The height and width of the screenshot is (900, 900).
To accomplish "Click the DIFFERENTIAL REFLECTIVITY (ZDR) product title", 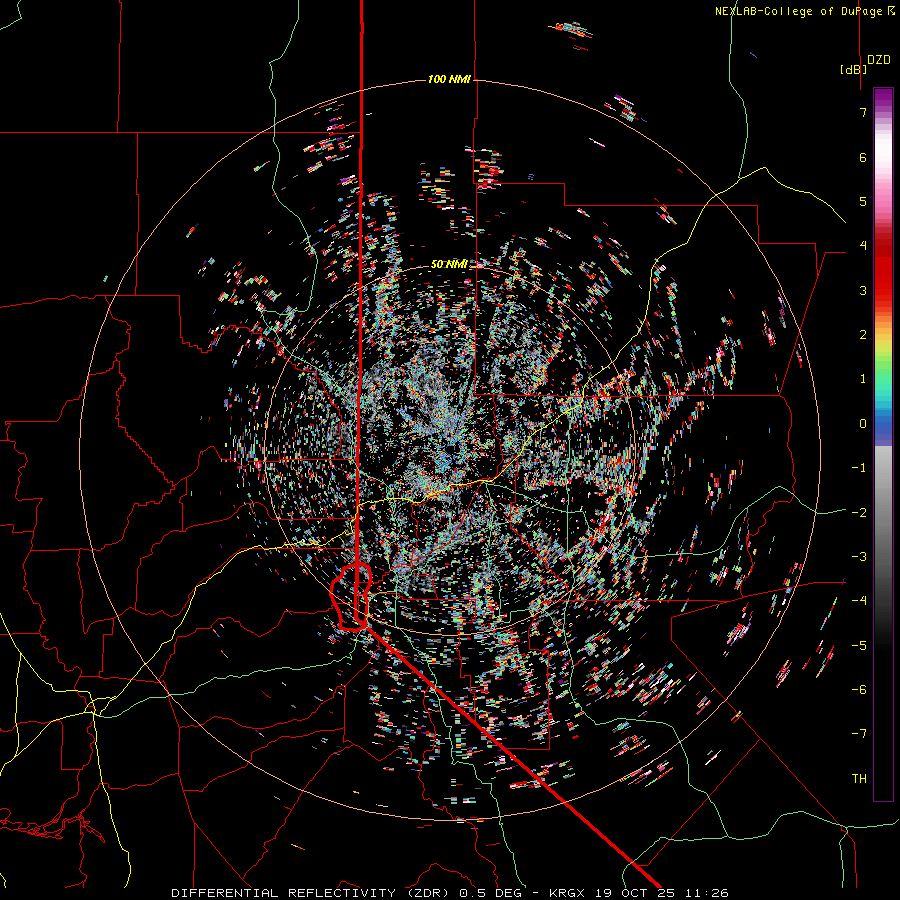I will pos(312,893).
